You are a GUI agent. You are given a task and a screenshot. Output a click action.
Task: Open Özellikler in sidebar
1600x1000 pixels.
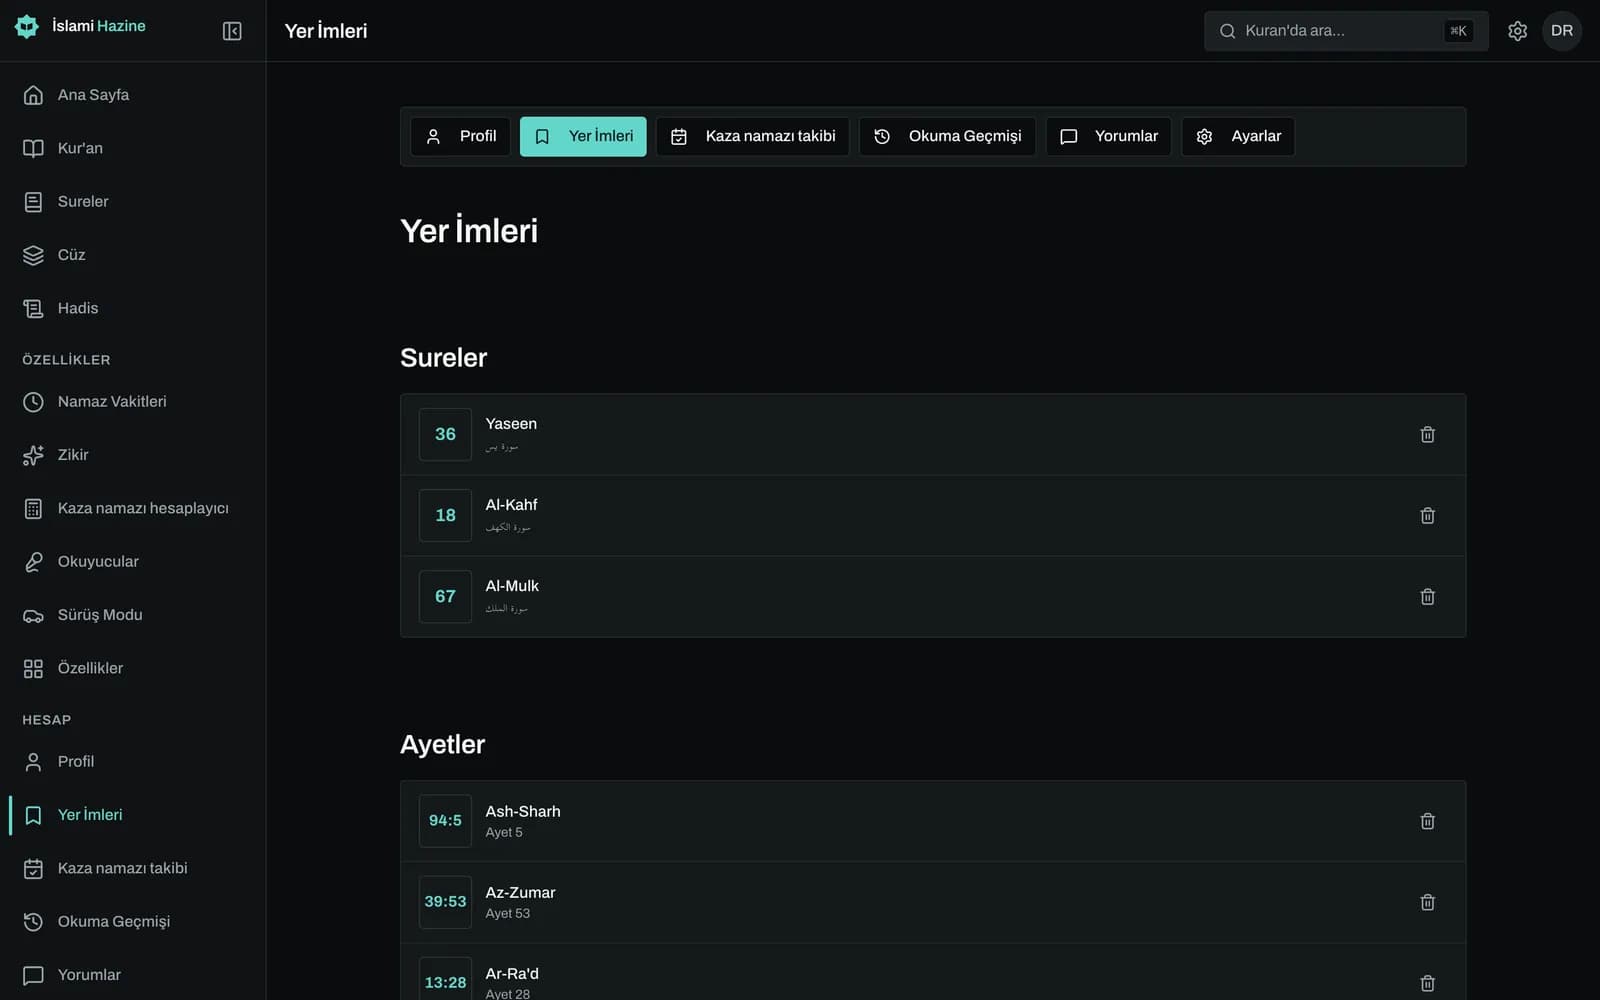[133, 668]
